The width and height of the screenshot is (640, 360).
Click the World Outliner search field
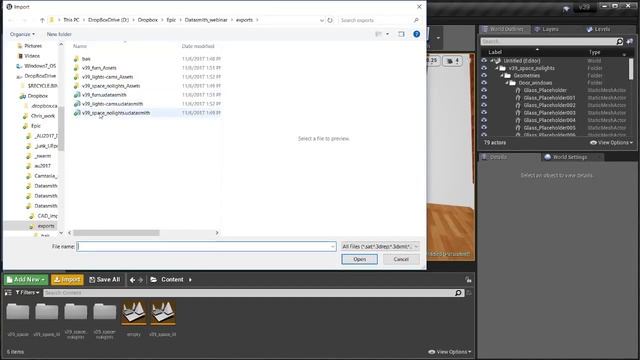(548, 41)
